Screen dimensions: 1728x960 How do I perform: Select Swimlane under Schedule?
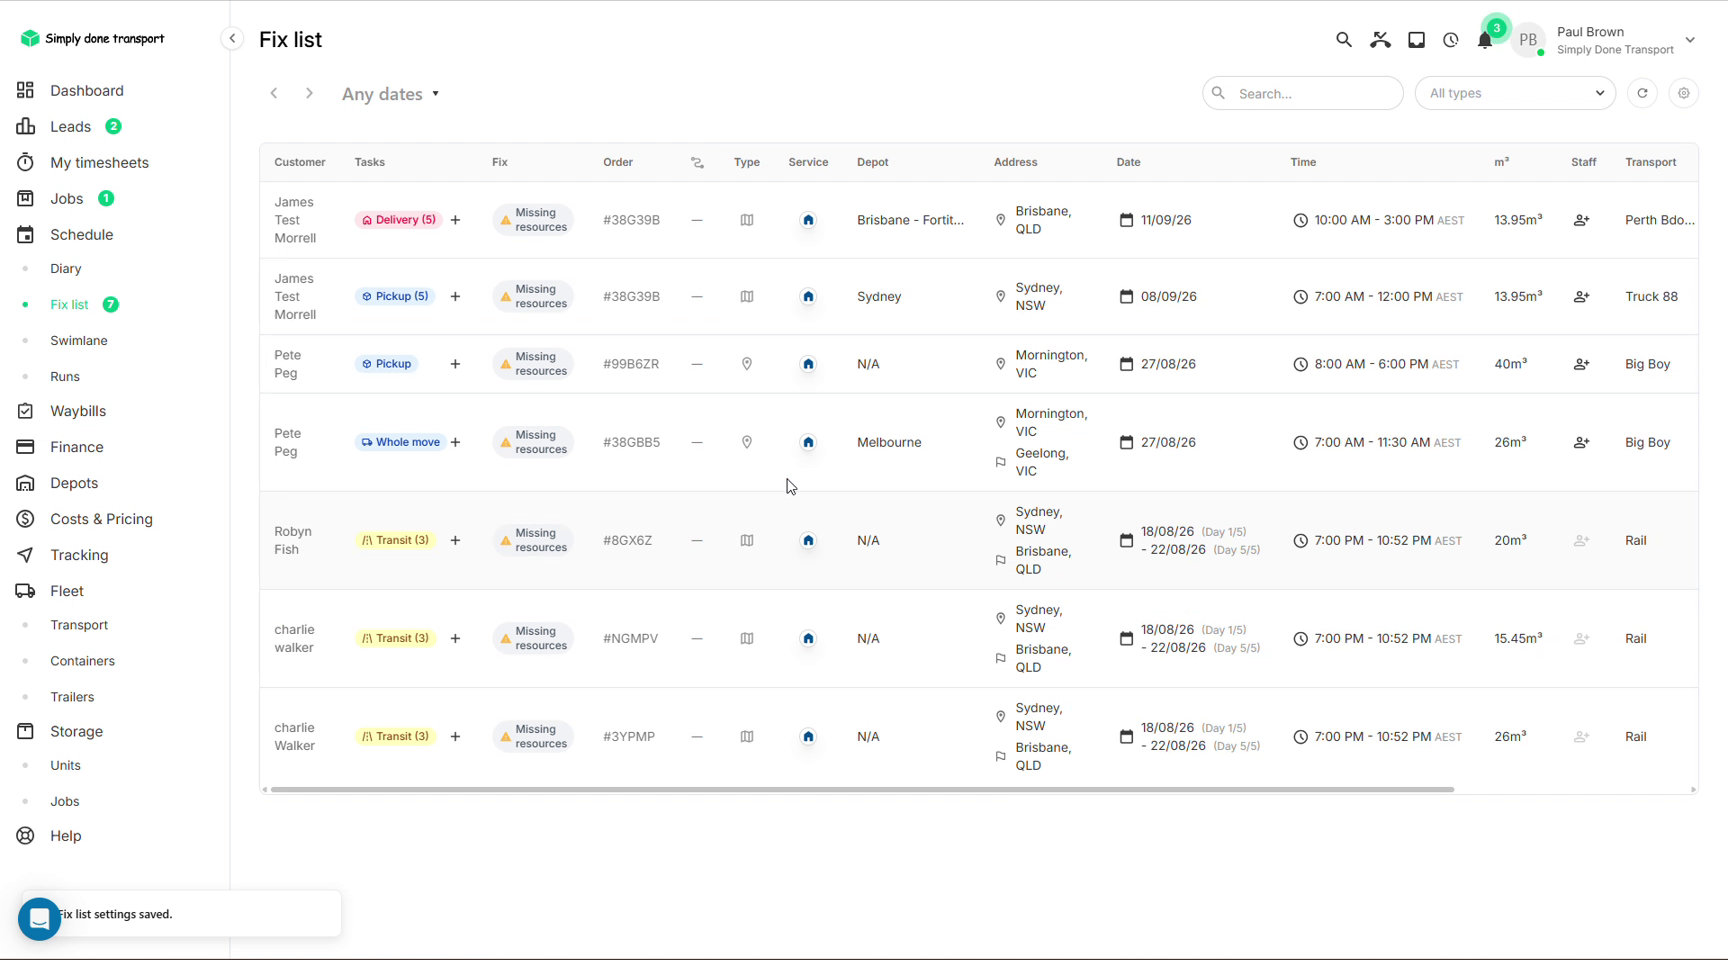[x=79, y=340]
